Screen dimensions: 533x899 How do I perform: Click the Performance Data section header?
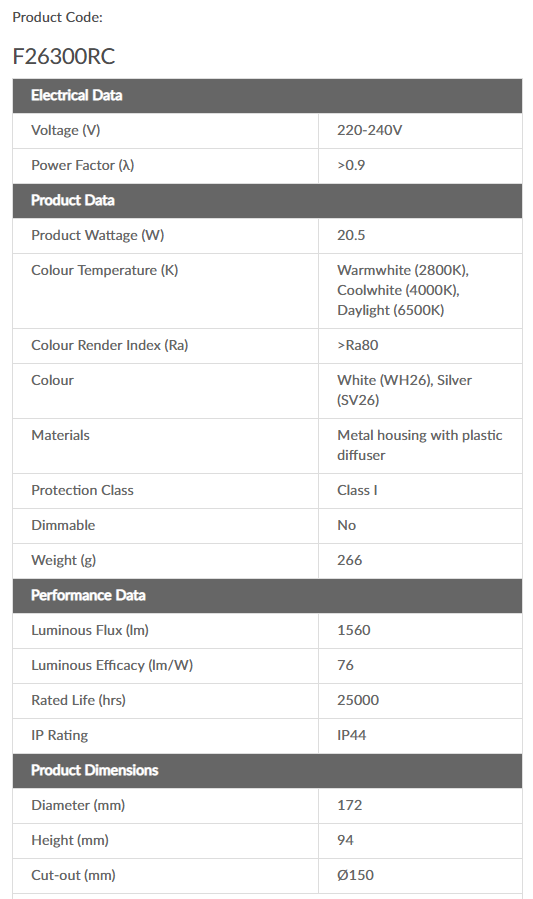click(x=267, y=596)
